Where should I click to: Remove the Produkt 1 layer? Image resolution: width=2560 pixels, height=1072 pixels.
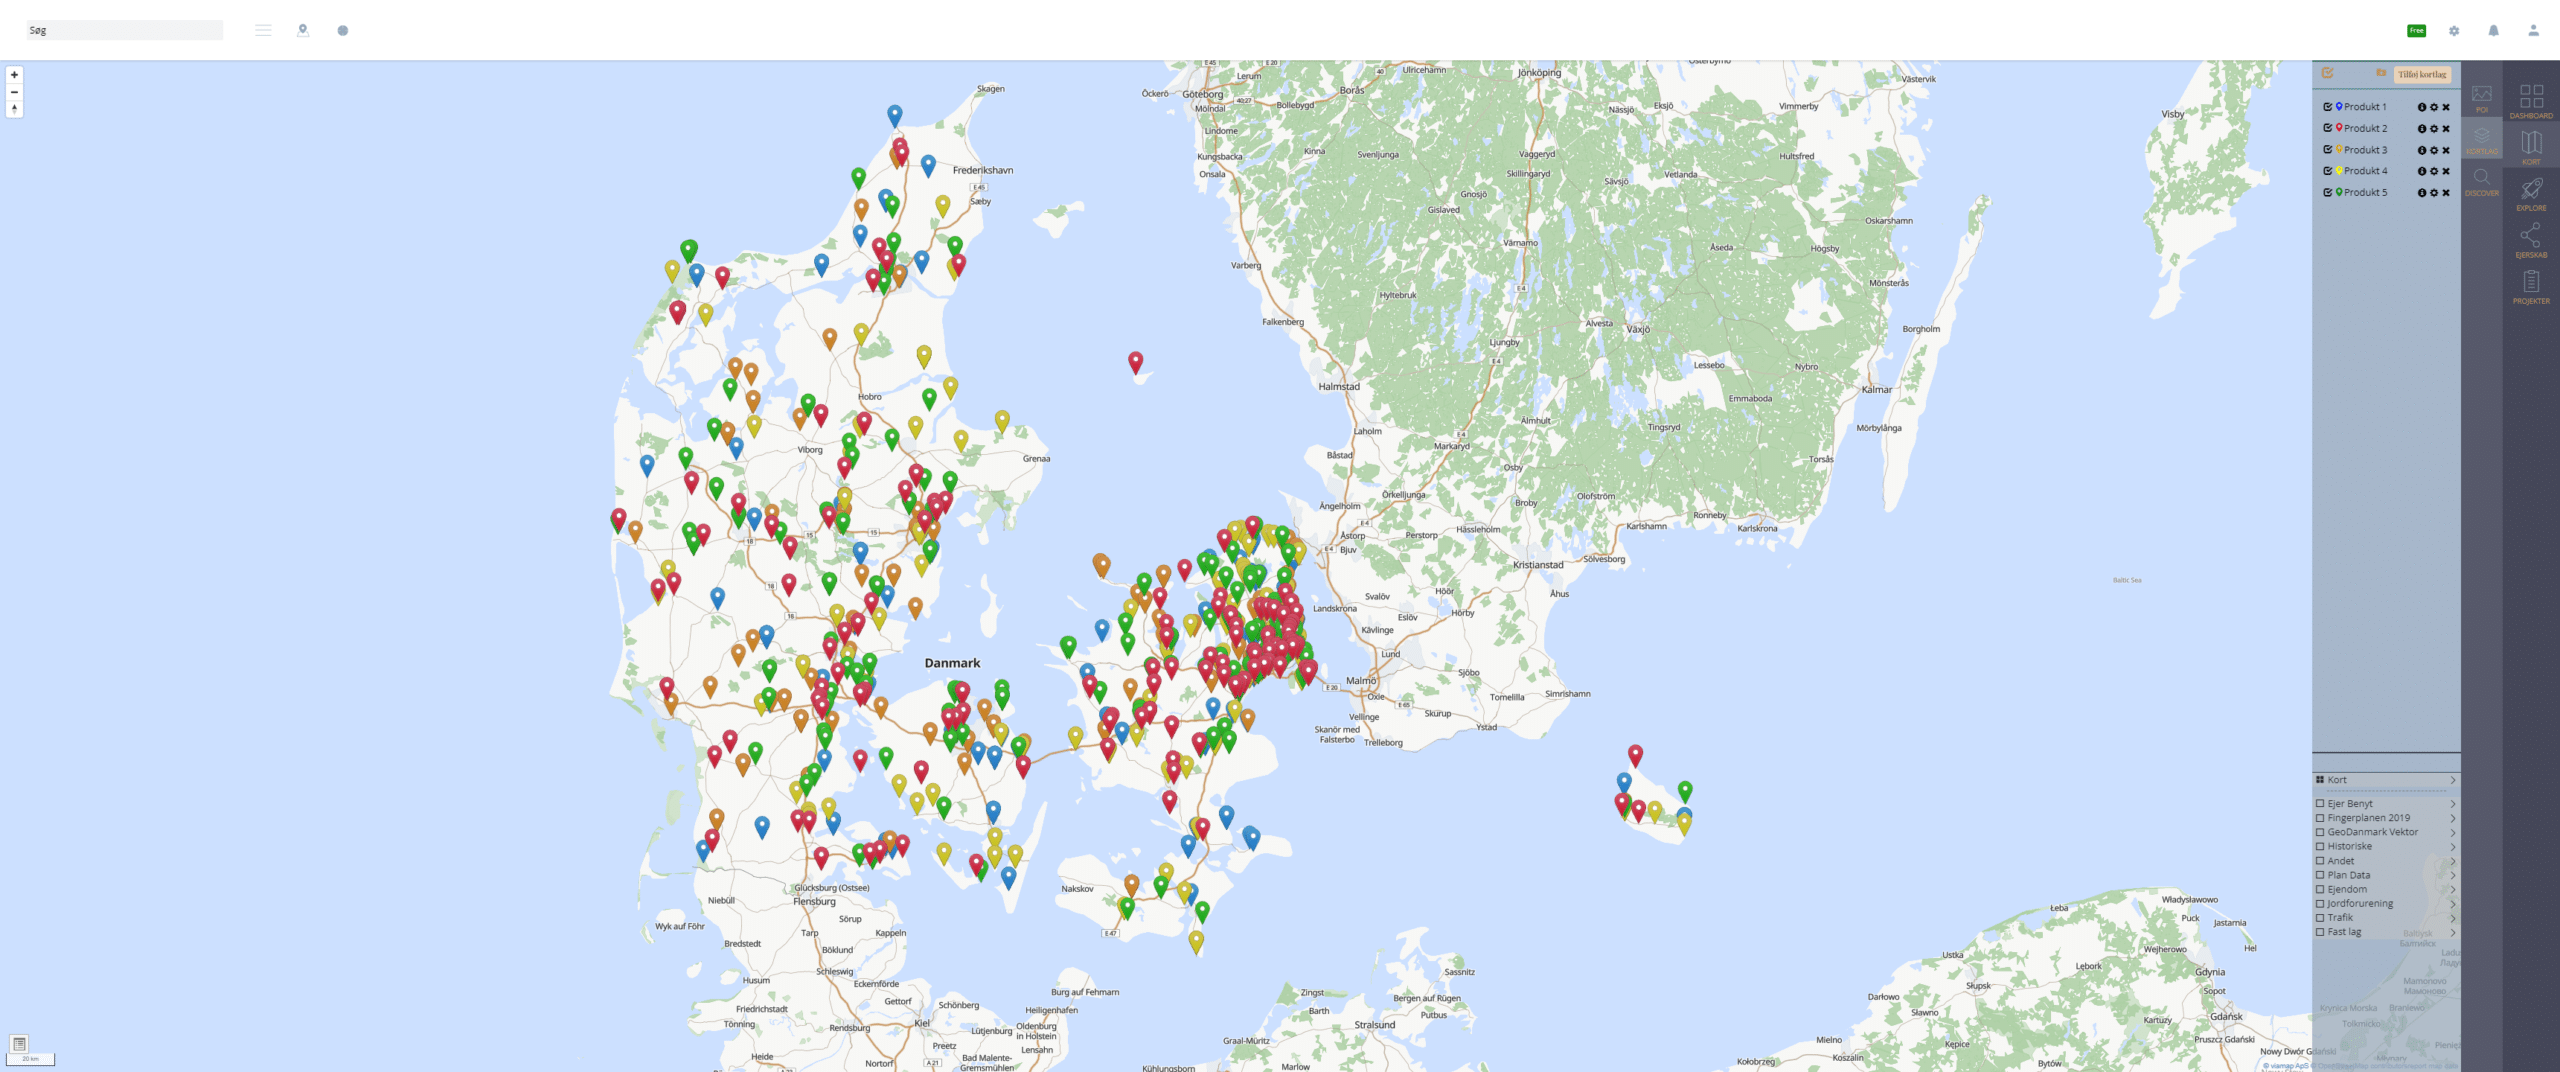tap(2446, 107)
